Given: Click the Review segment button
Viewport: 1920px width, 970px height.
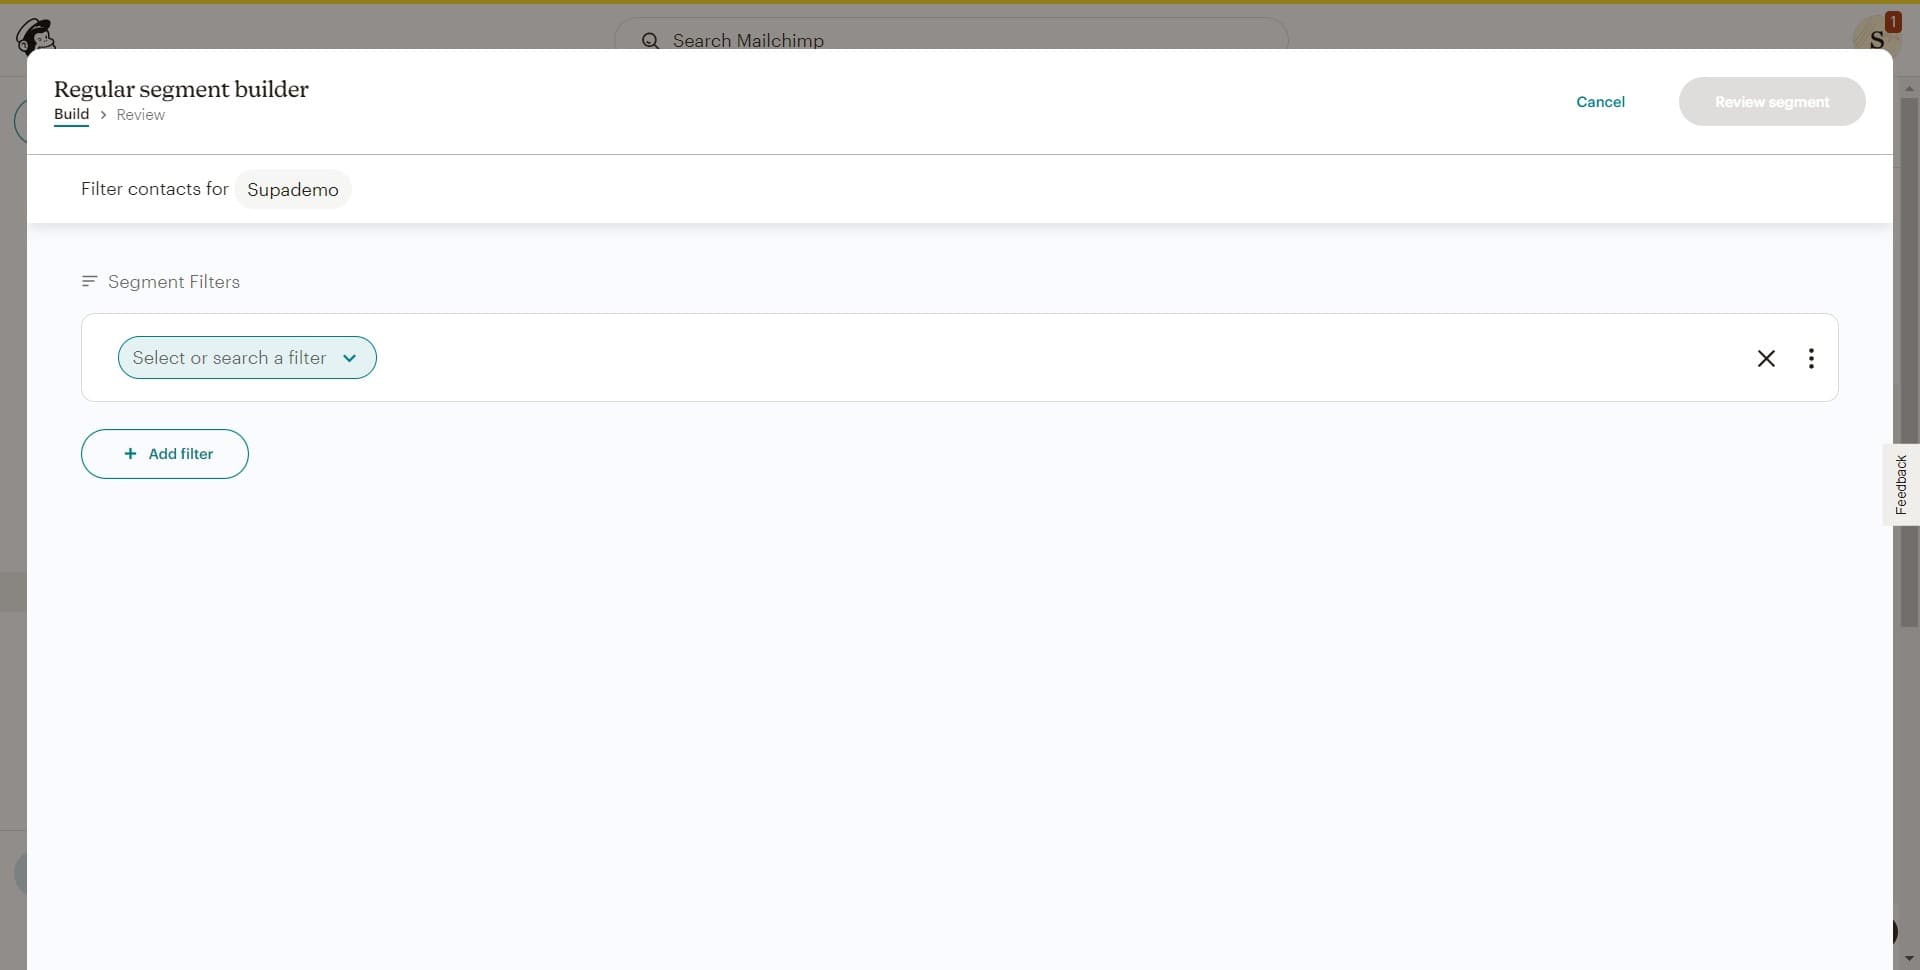Looking at the screenshot, I should (1771, 102).
